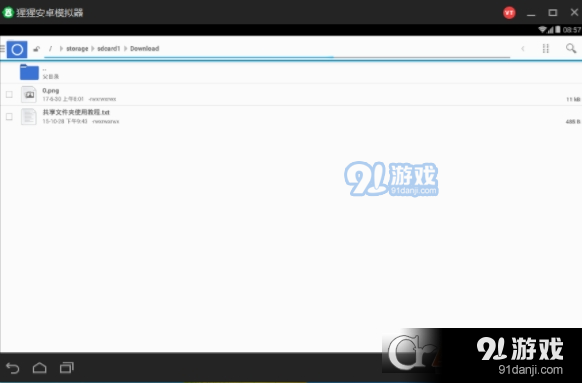Open the vertical dots overflow menu
The image size is (582, 383).
546,49
